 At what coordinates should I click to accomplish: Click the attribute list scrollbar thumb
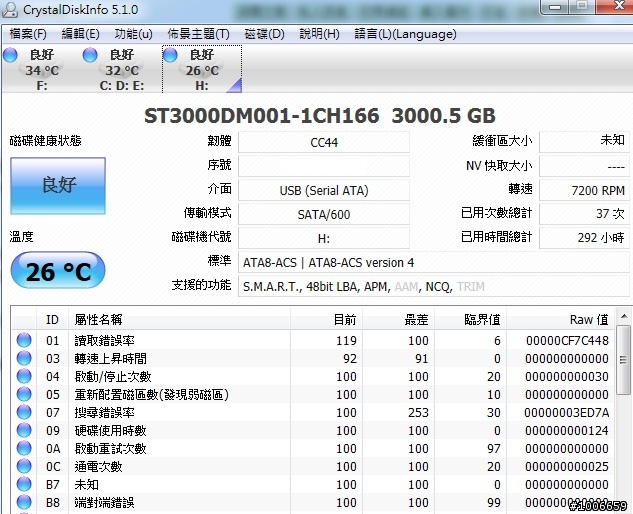623,359
